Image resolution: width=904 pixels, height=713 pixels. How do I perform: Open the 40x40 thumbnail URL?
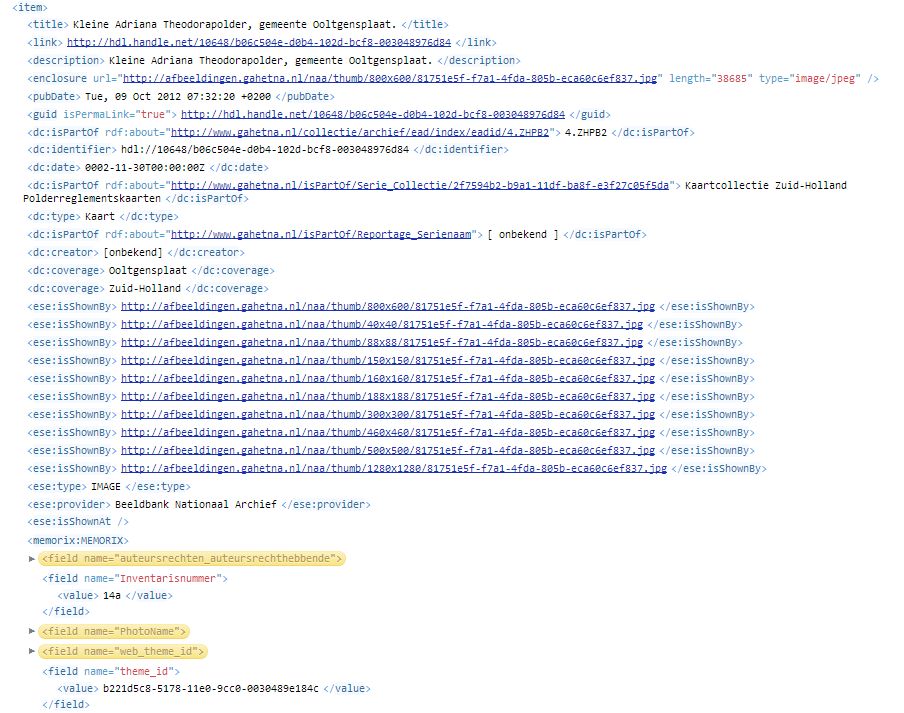[382, 325]
